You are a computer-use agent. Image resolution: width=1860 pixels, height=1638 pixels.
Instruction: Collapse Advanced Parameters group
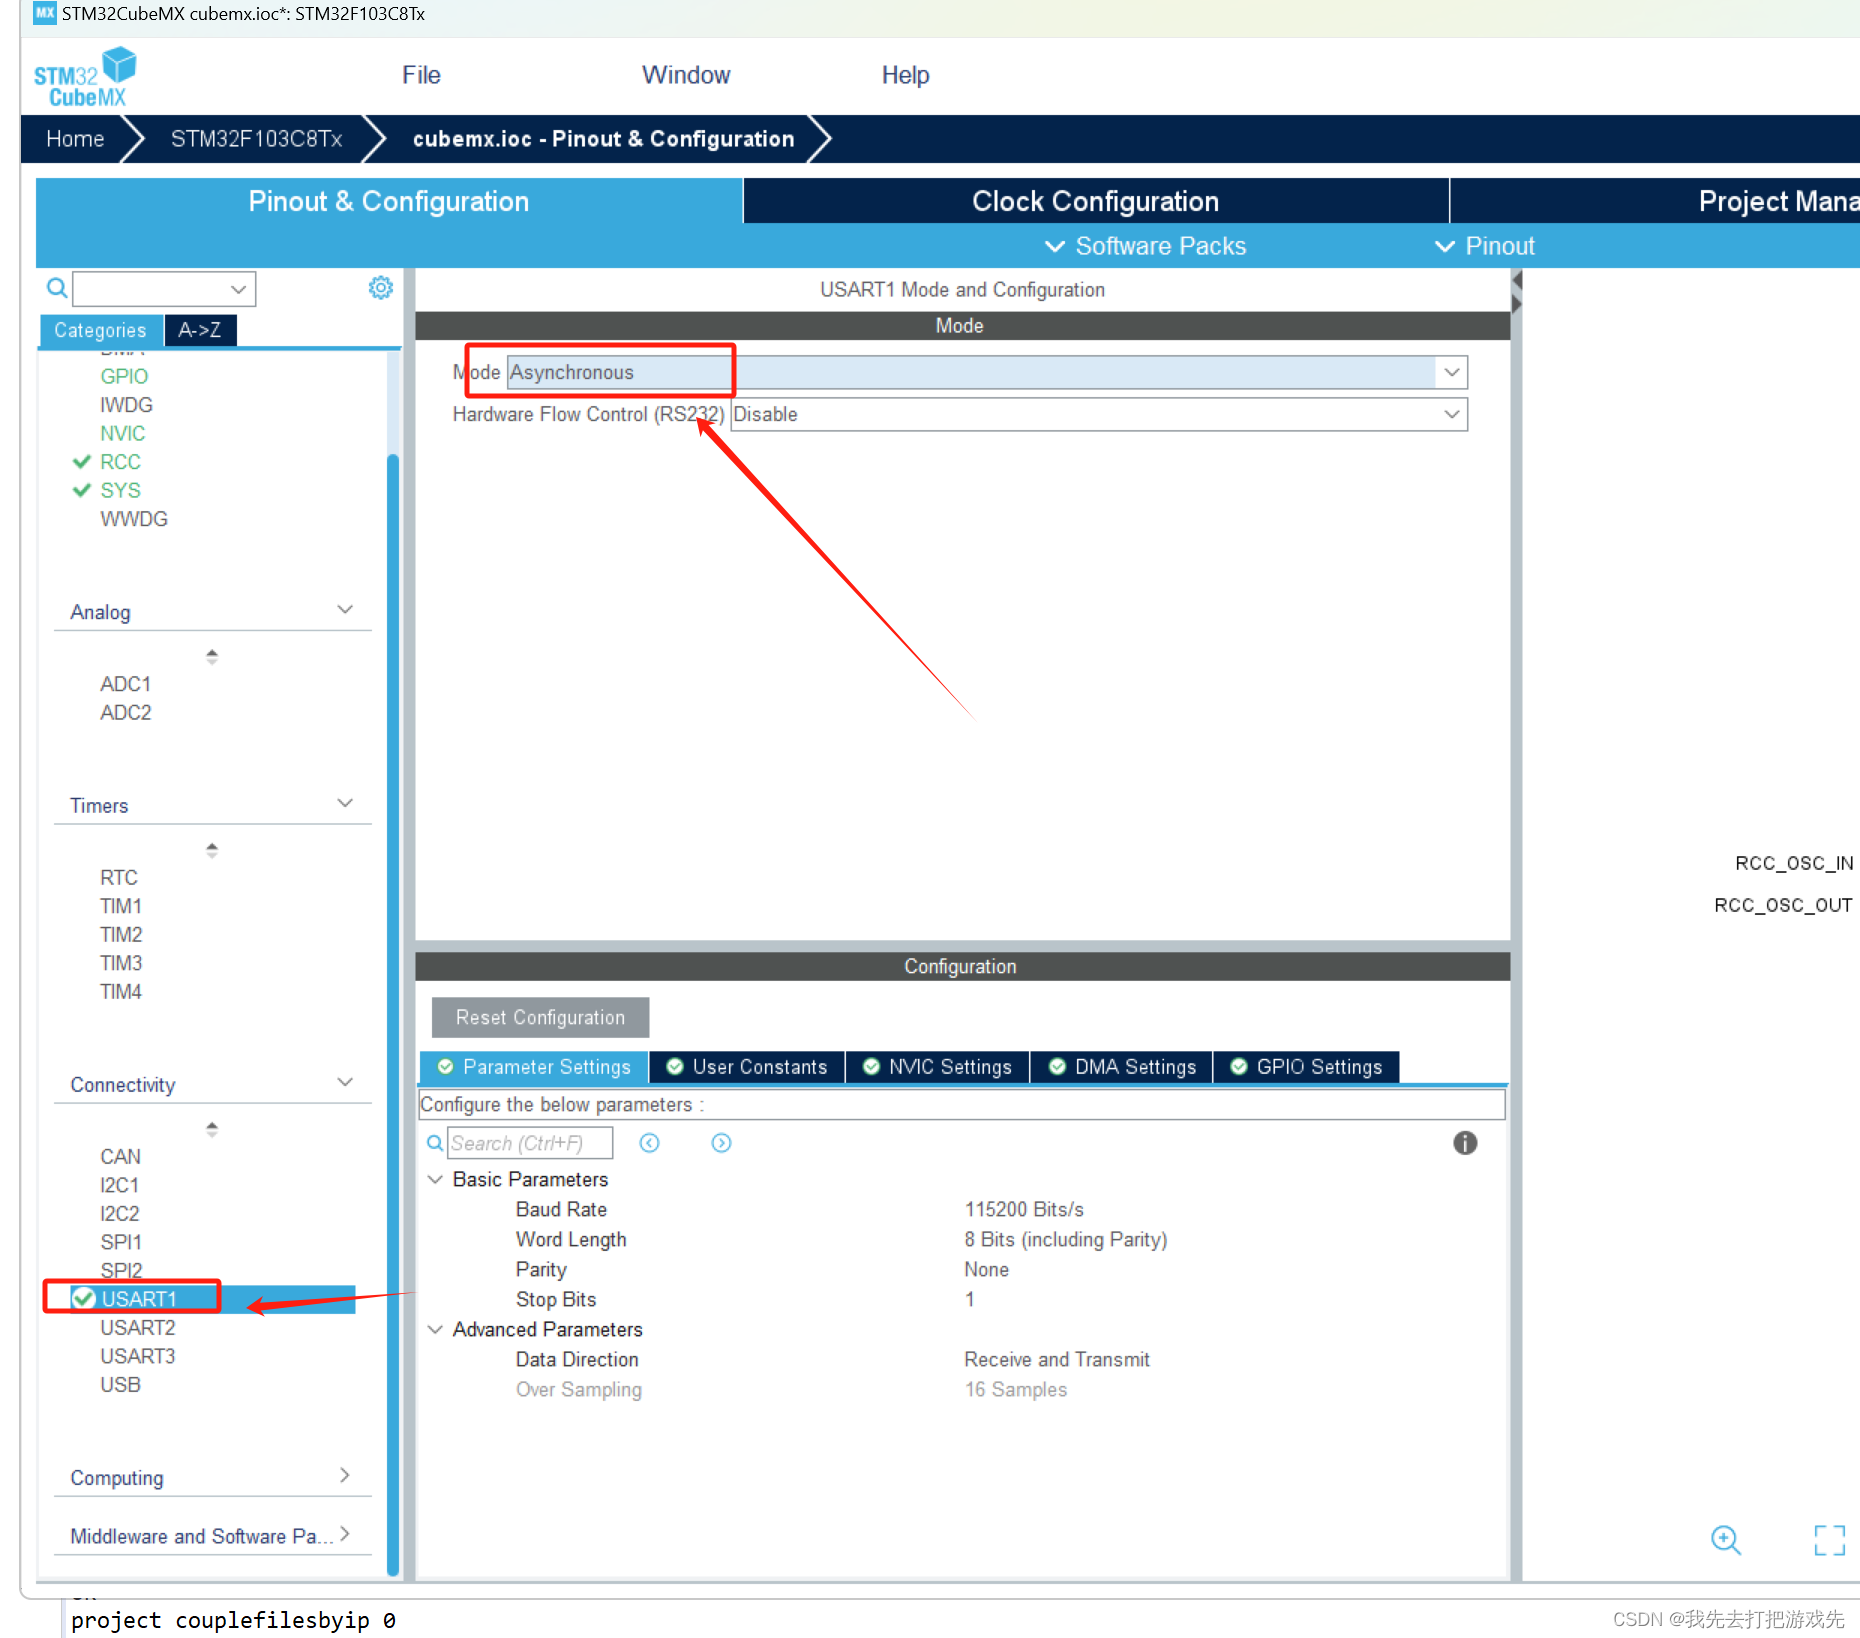pyautogui.click(x=435, y=1329)
